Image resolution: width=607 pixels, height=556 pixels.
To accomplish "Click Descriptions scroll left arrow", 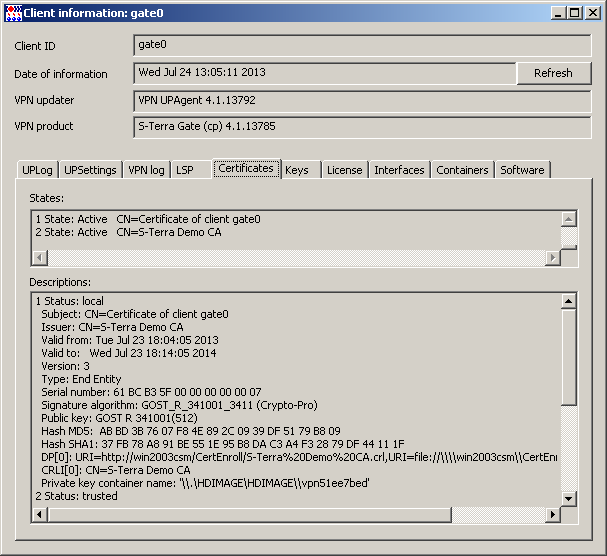I will tap(40, 515).
